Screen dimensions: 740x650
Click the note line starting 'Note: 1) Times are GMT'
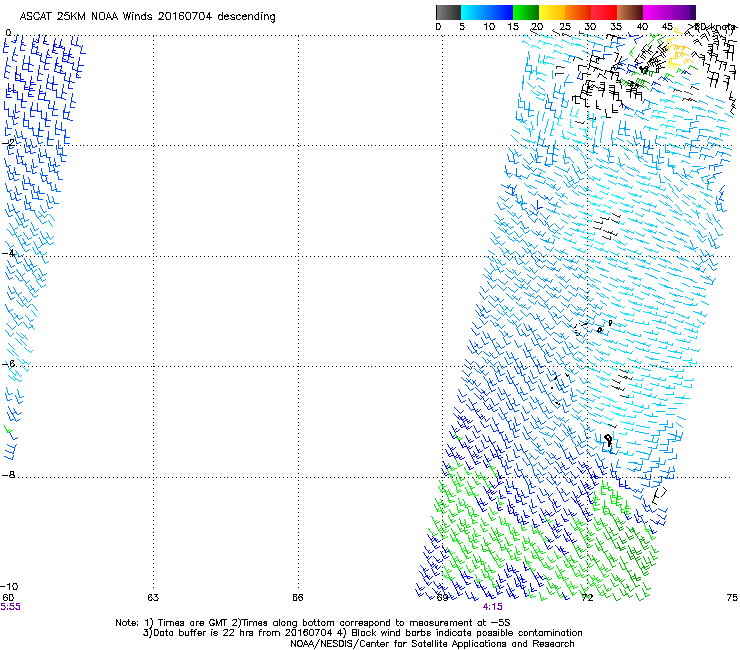coord(313,623)
